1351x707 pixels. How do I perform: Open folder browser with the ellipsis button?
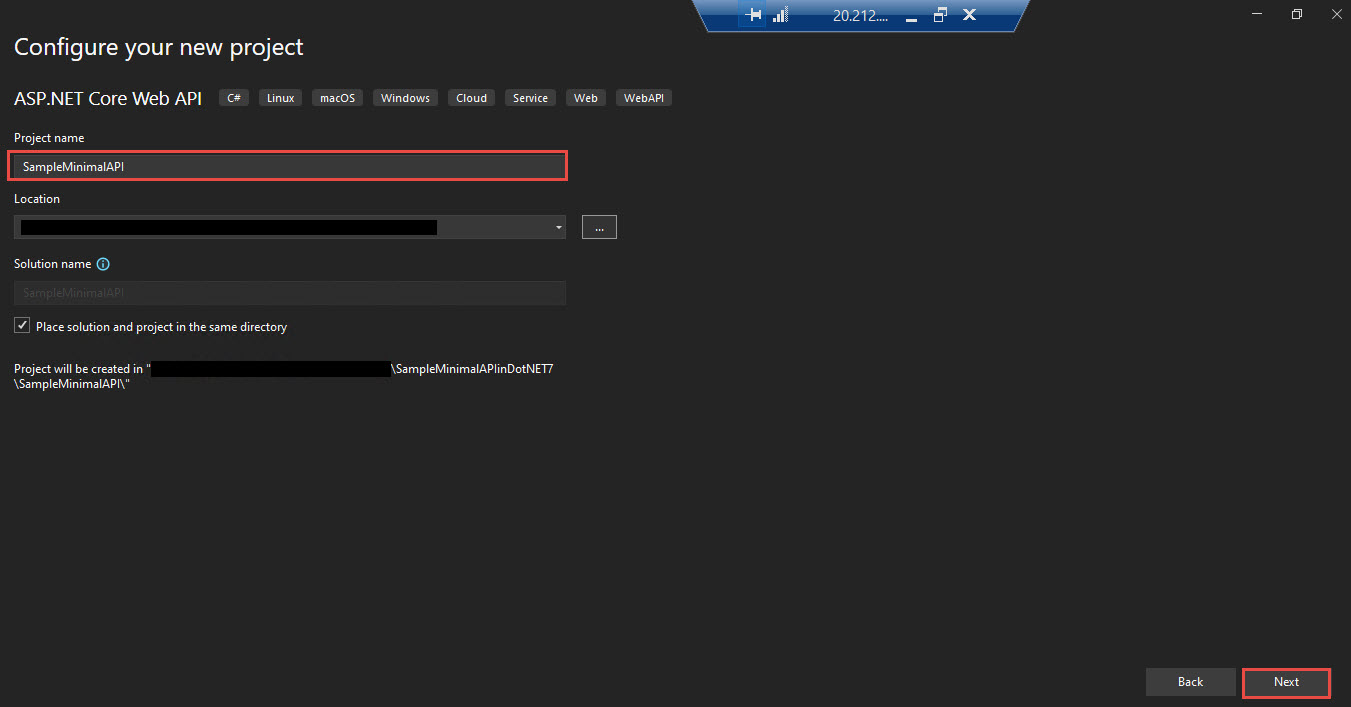pyautogui.click(x=598, y=226)
